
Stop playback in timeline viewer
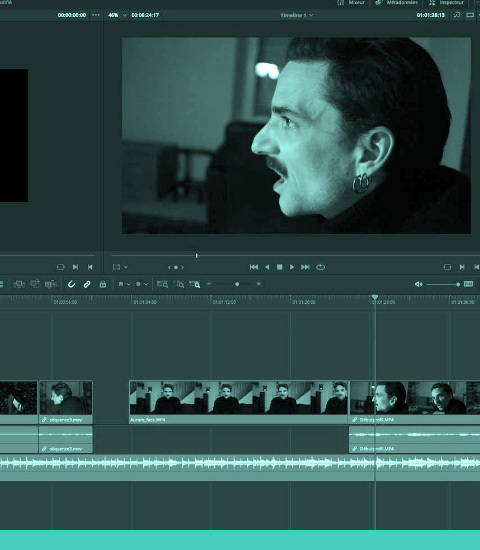click(280, 267)
